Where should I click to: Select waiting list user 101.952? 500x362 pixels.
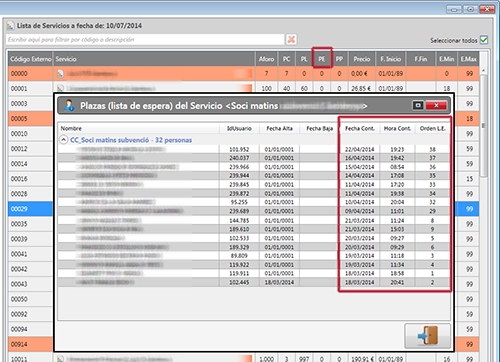tap(254, 149)
